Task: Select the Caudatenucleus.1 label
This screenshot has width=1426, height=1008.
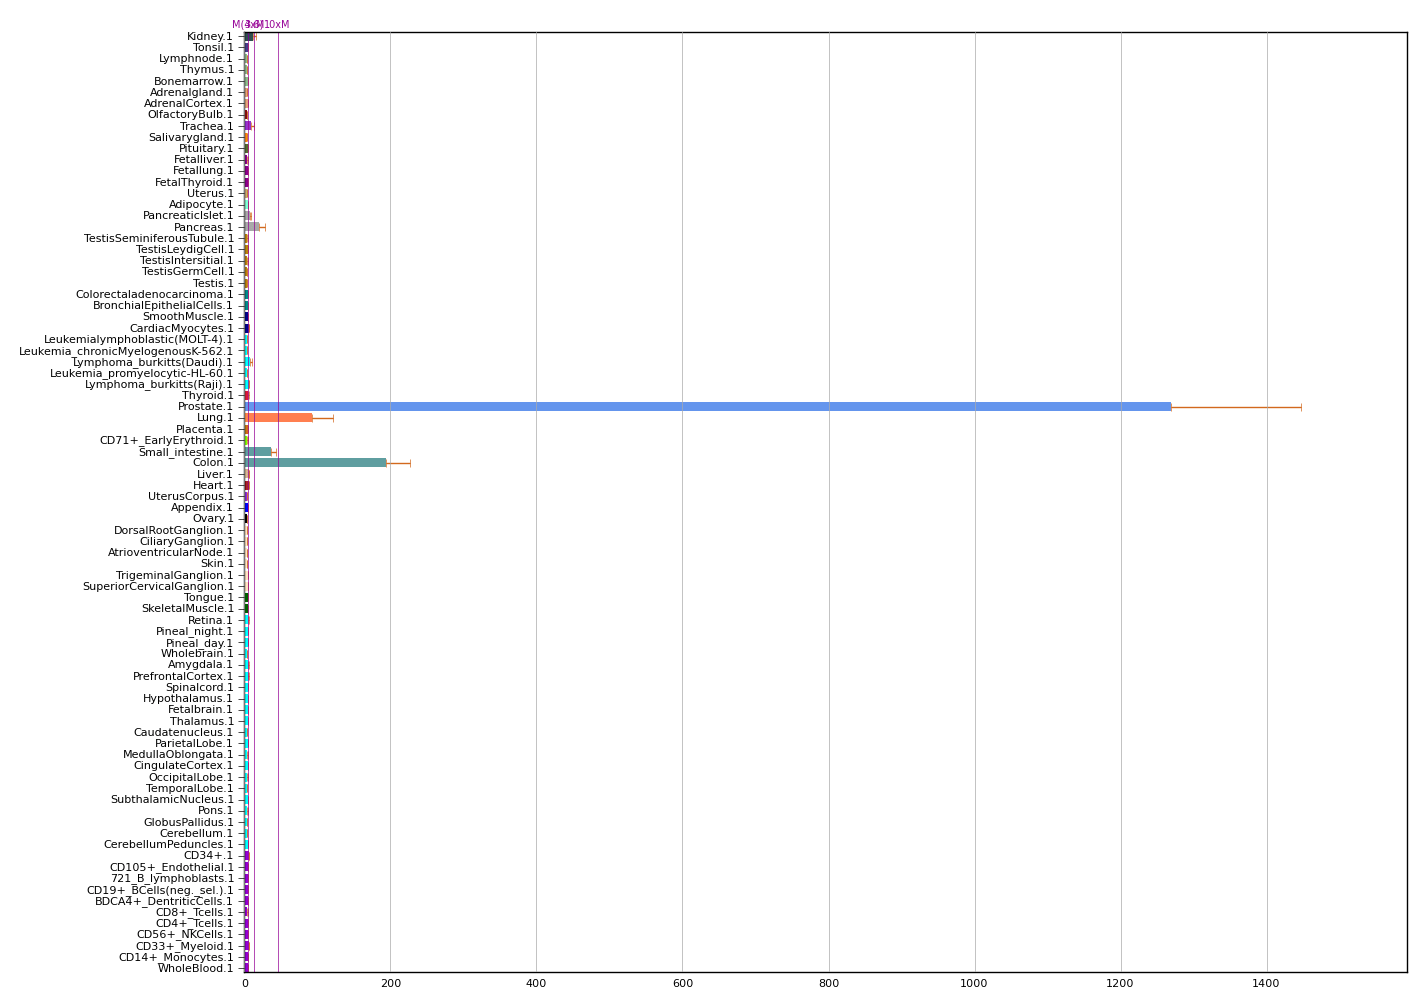Action: (x=183, y=733)
